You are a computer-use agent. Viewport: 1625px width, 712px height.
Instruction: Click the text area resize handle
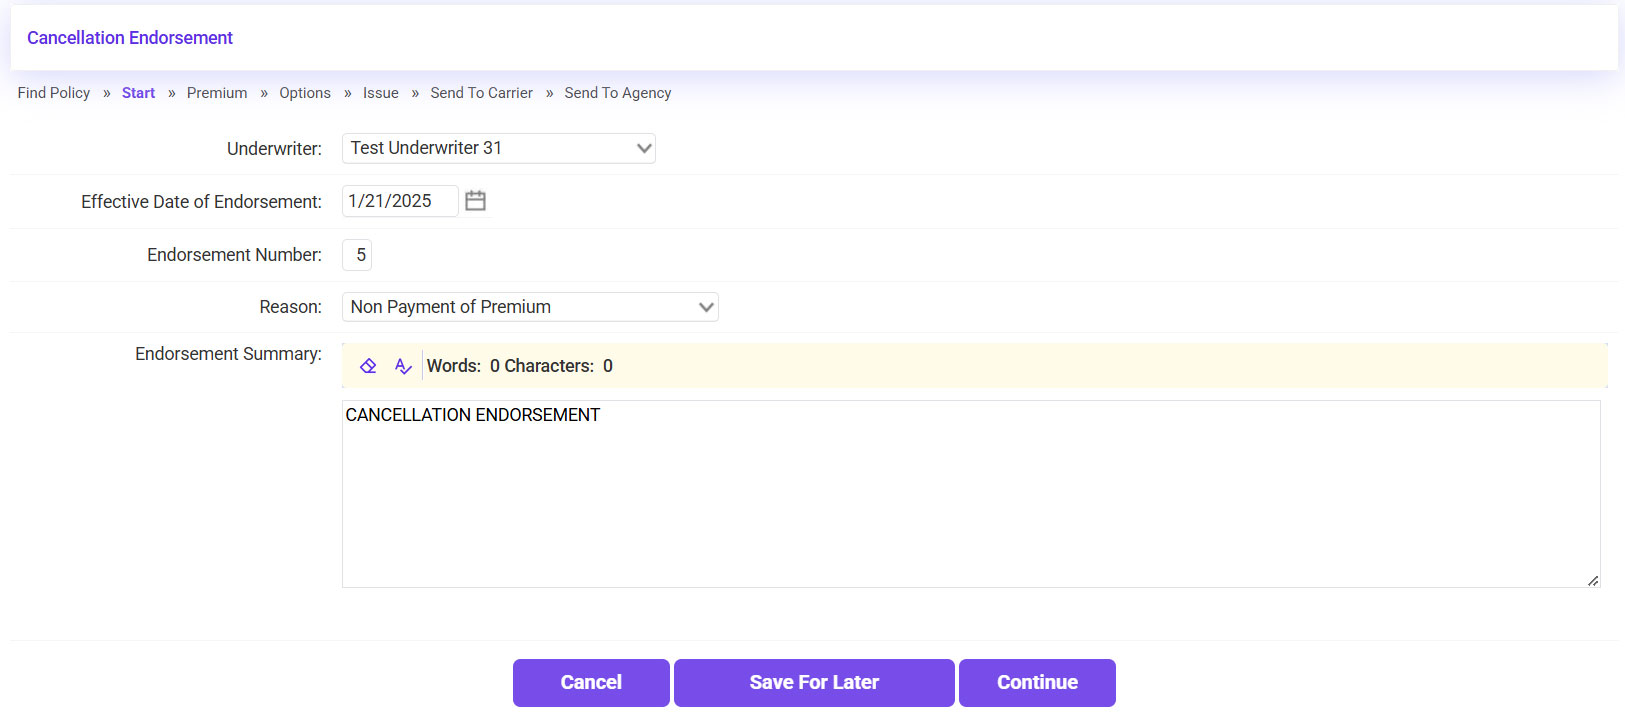coord(1592,580)
